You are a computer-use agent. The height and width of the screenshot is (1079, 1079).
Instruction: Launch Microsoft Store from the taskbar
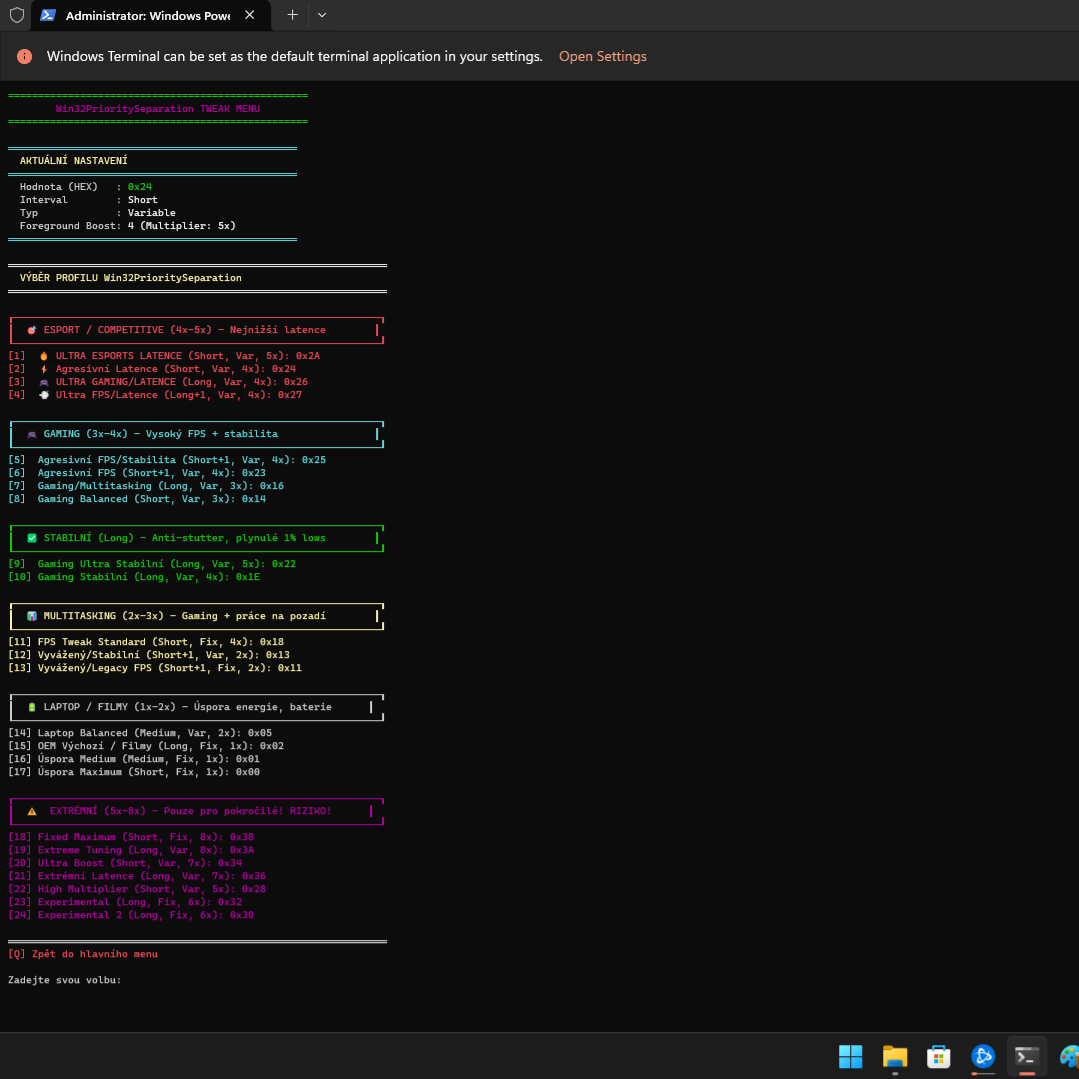938,1056
